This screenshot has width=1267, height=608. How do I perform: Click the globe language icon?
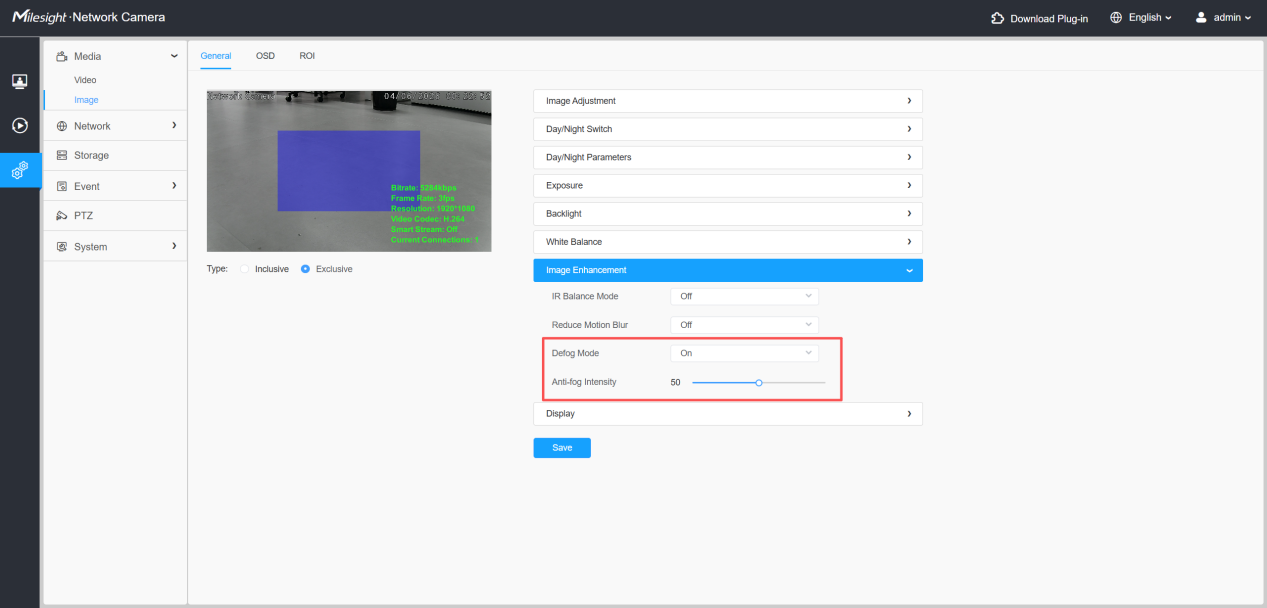(x=1116, y=18)
